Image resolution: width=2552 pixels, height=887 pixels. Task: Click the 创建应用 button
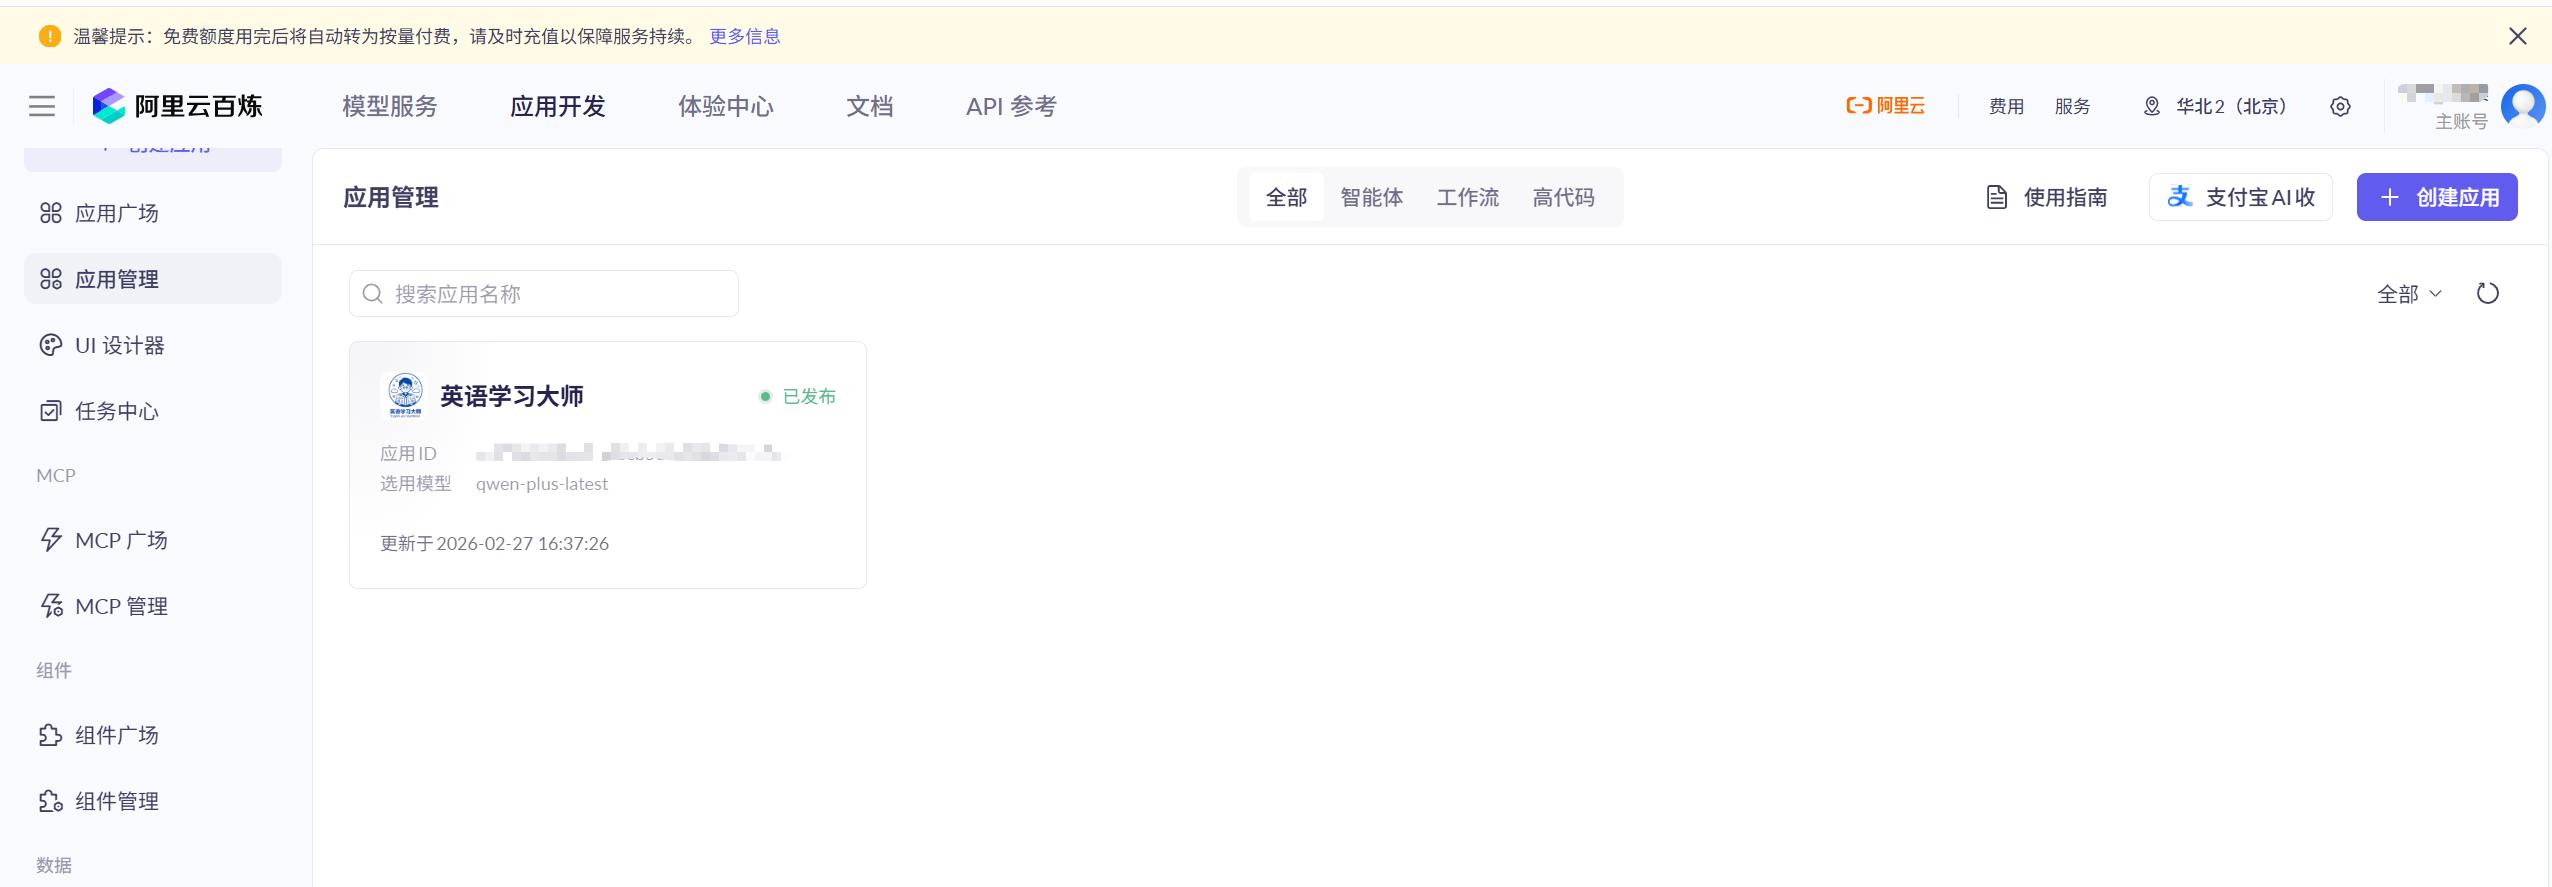(x=2436, y=197)
